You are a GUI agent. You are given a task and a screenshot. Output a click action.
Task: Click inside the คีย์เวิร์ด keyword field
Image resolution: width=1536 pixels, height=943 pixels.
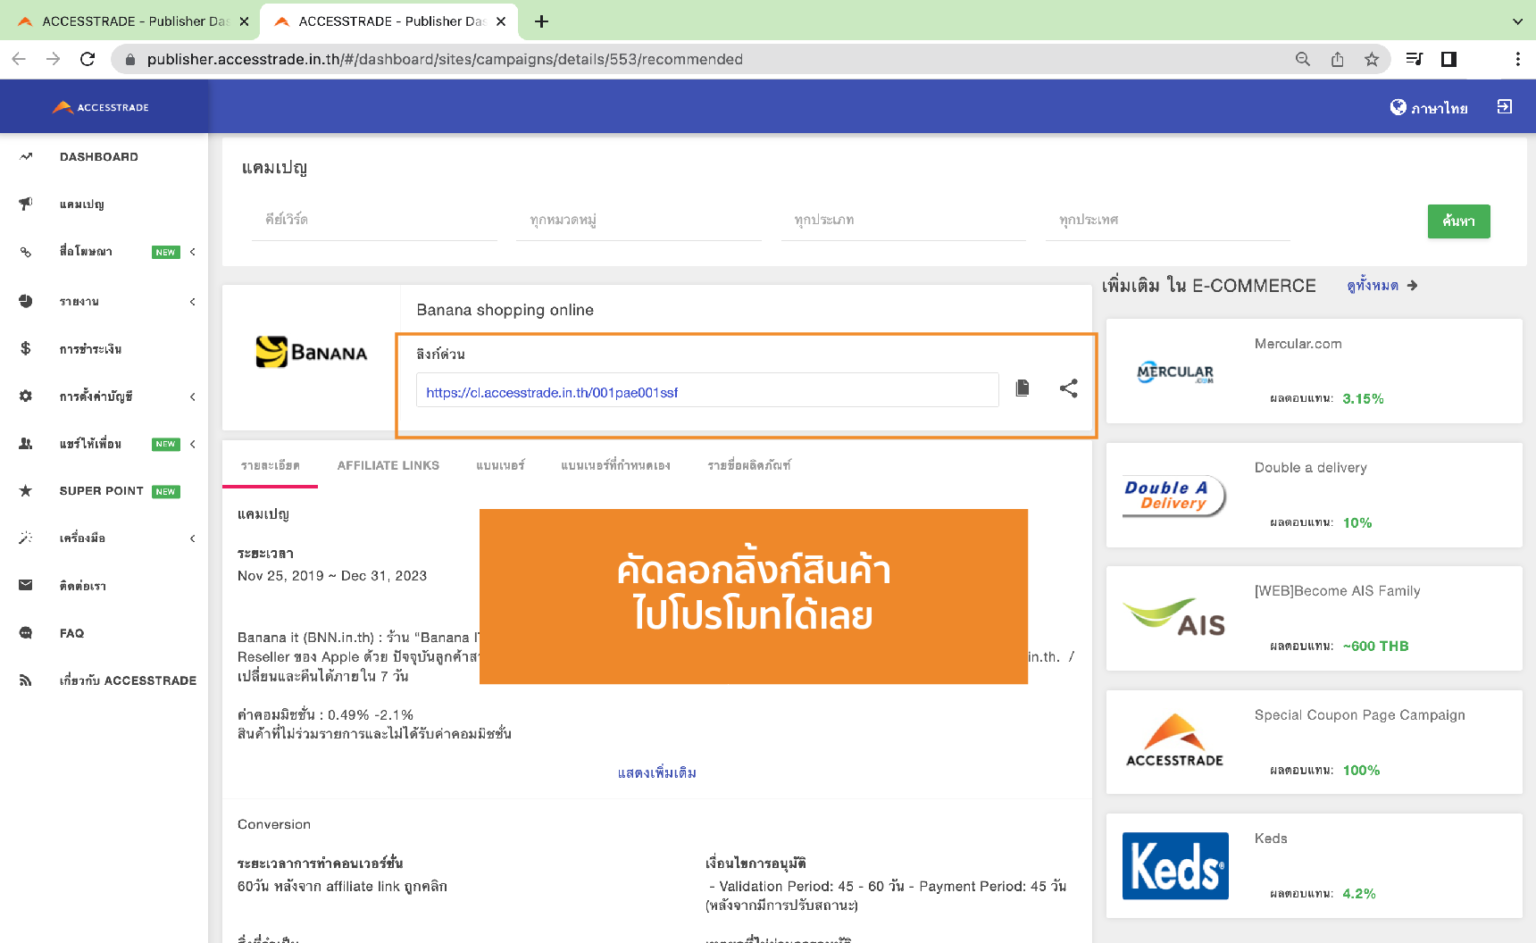374,220
